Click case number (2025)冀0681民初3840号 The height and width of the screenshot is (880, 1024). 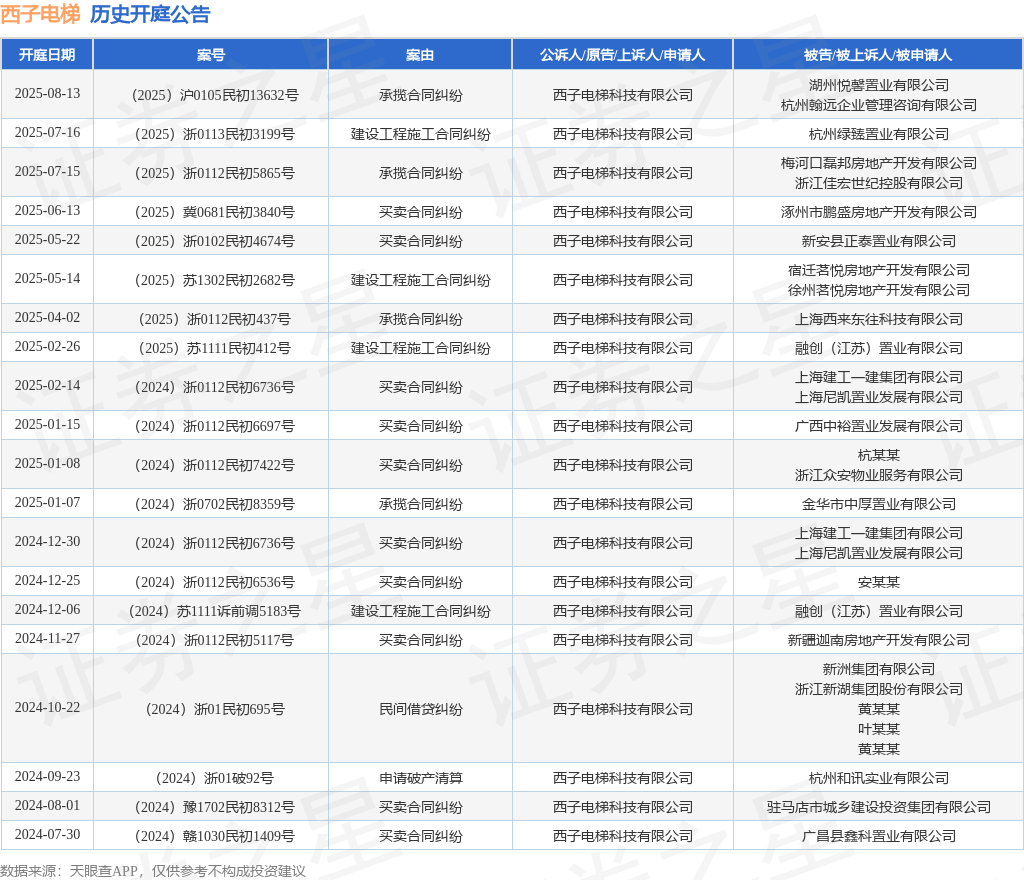click(x=215, y=212)
